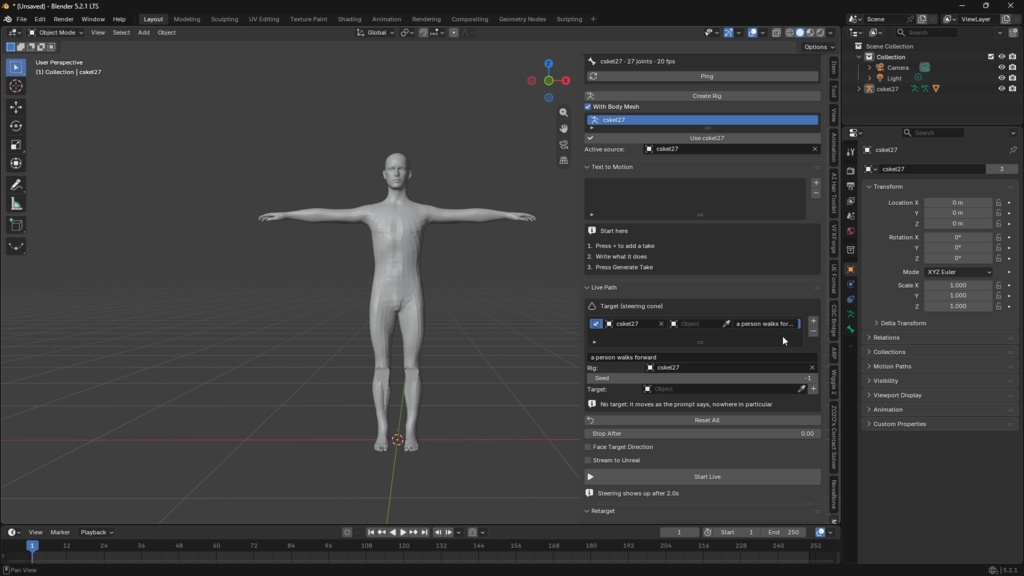Open the Render menu

[63, 19]
